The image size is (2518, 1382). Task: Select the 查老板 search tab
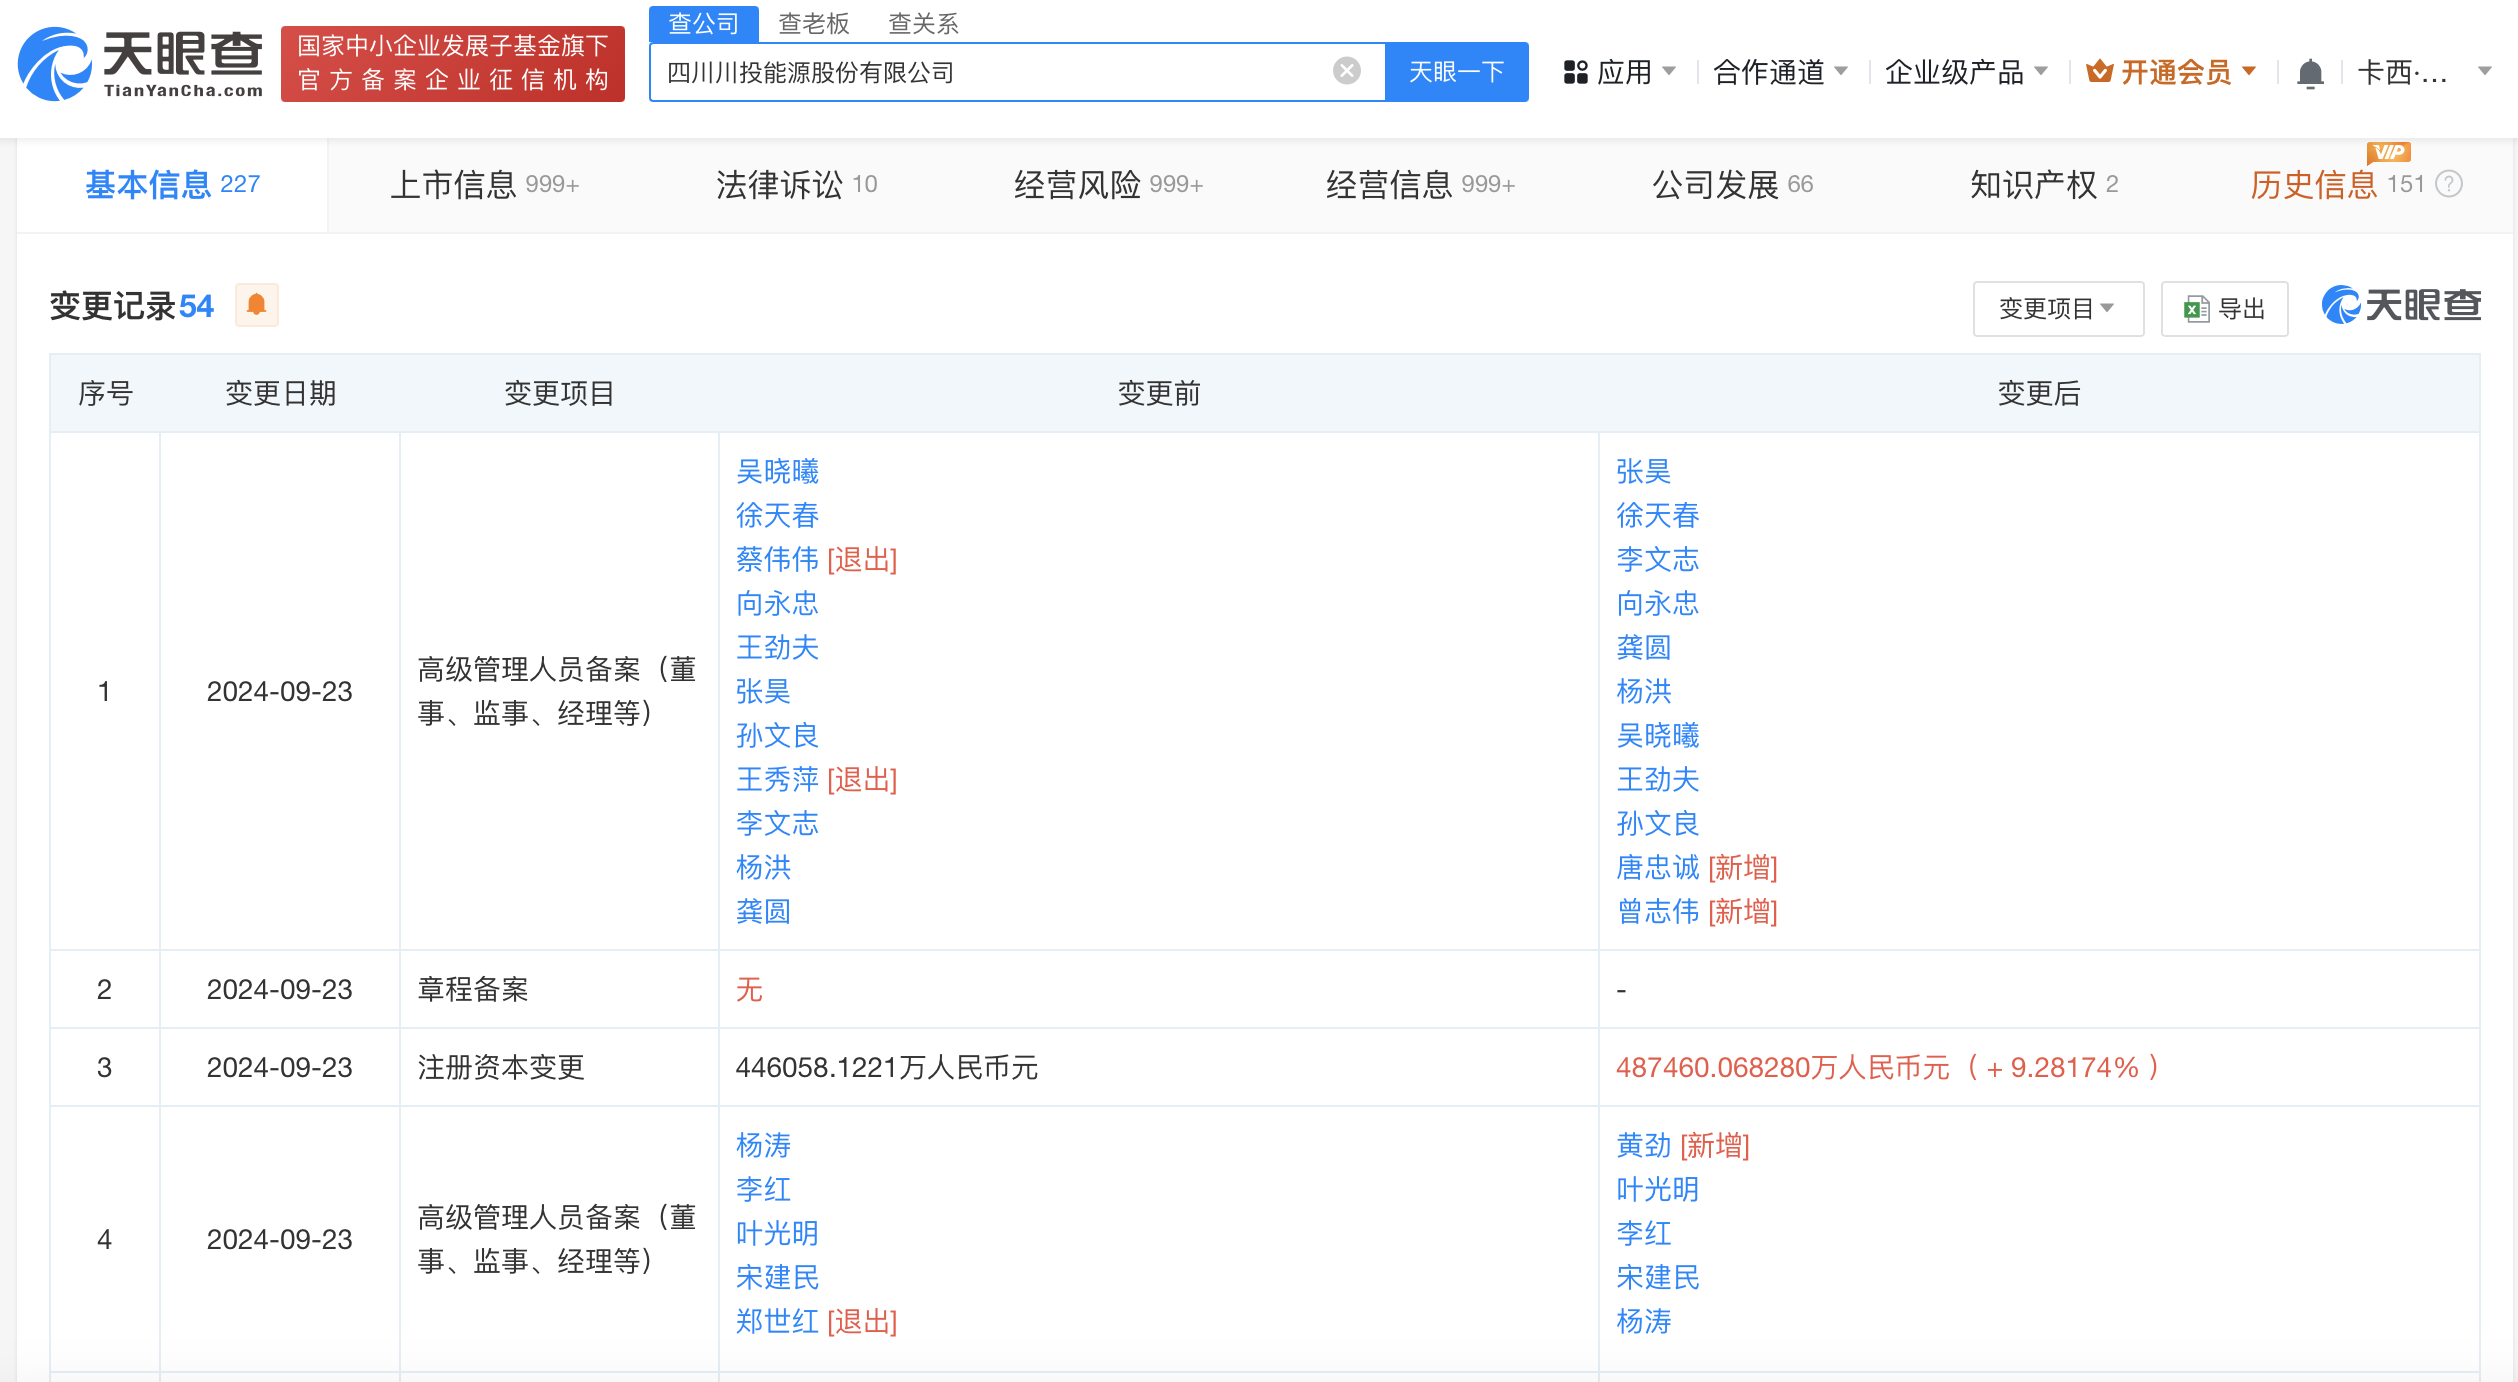coord(814,23)
